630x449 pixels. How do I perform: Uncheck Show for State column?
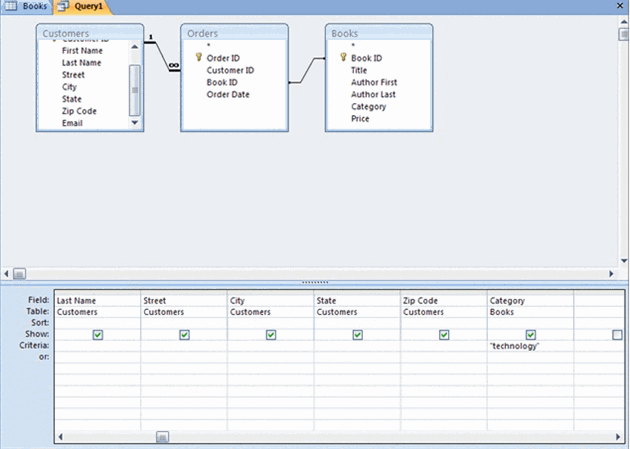point(358,335)
